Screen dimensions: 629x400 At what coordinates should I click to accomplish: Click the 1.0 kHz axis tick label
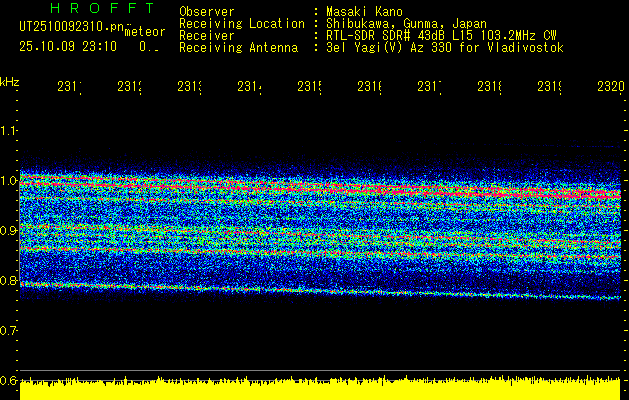point(8,181)
